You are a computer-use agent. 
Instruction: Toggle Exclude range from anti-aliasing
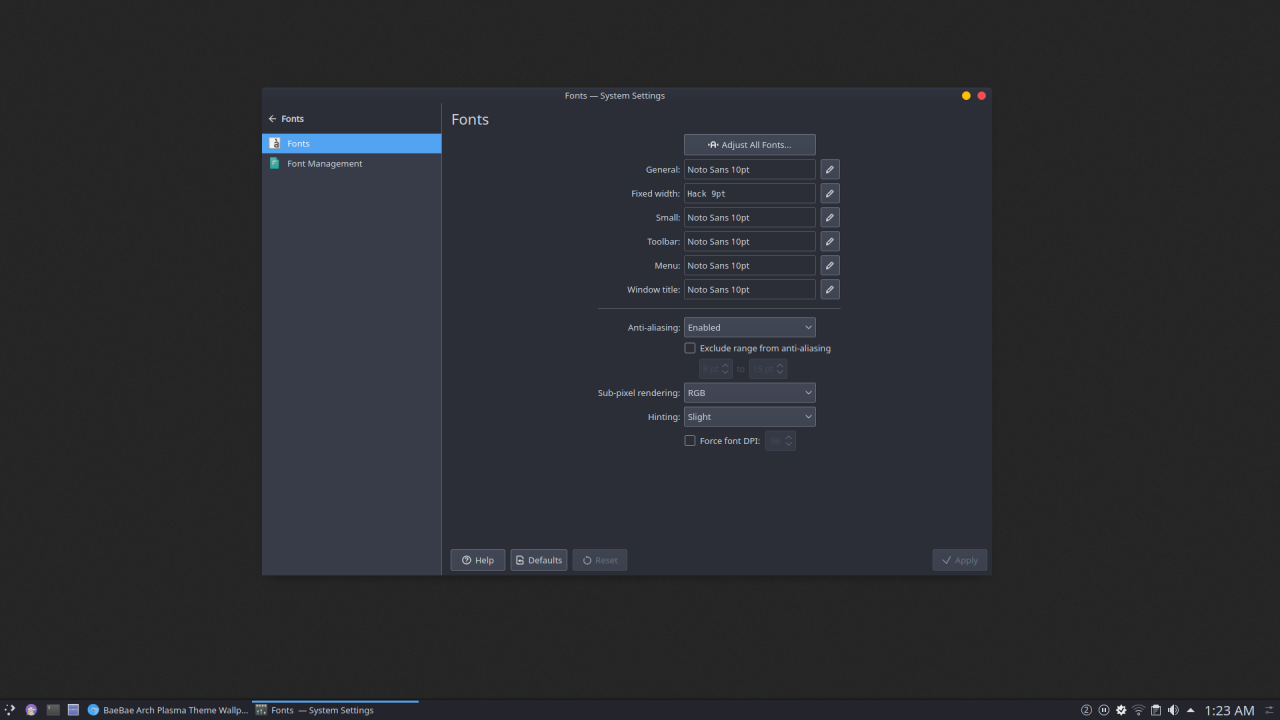pyautogui.click(x=690, y=348)
